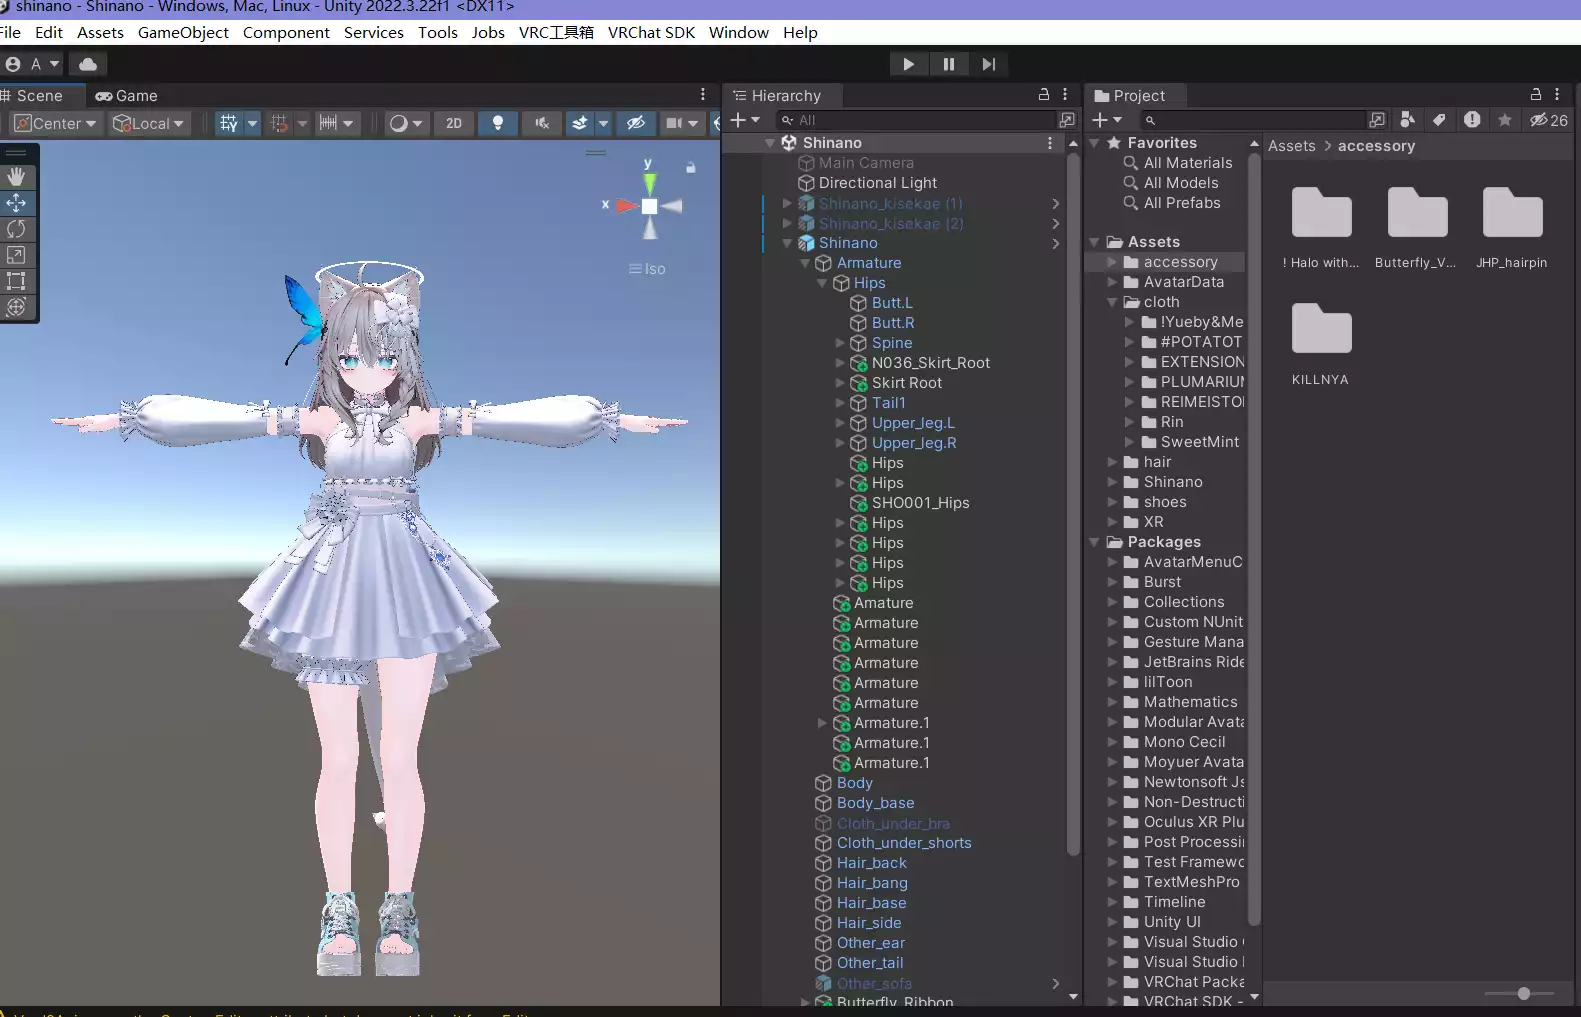
Task: Collapse the cloth folder in Project
Action: point(1112,302)
